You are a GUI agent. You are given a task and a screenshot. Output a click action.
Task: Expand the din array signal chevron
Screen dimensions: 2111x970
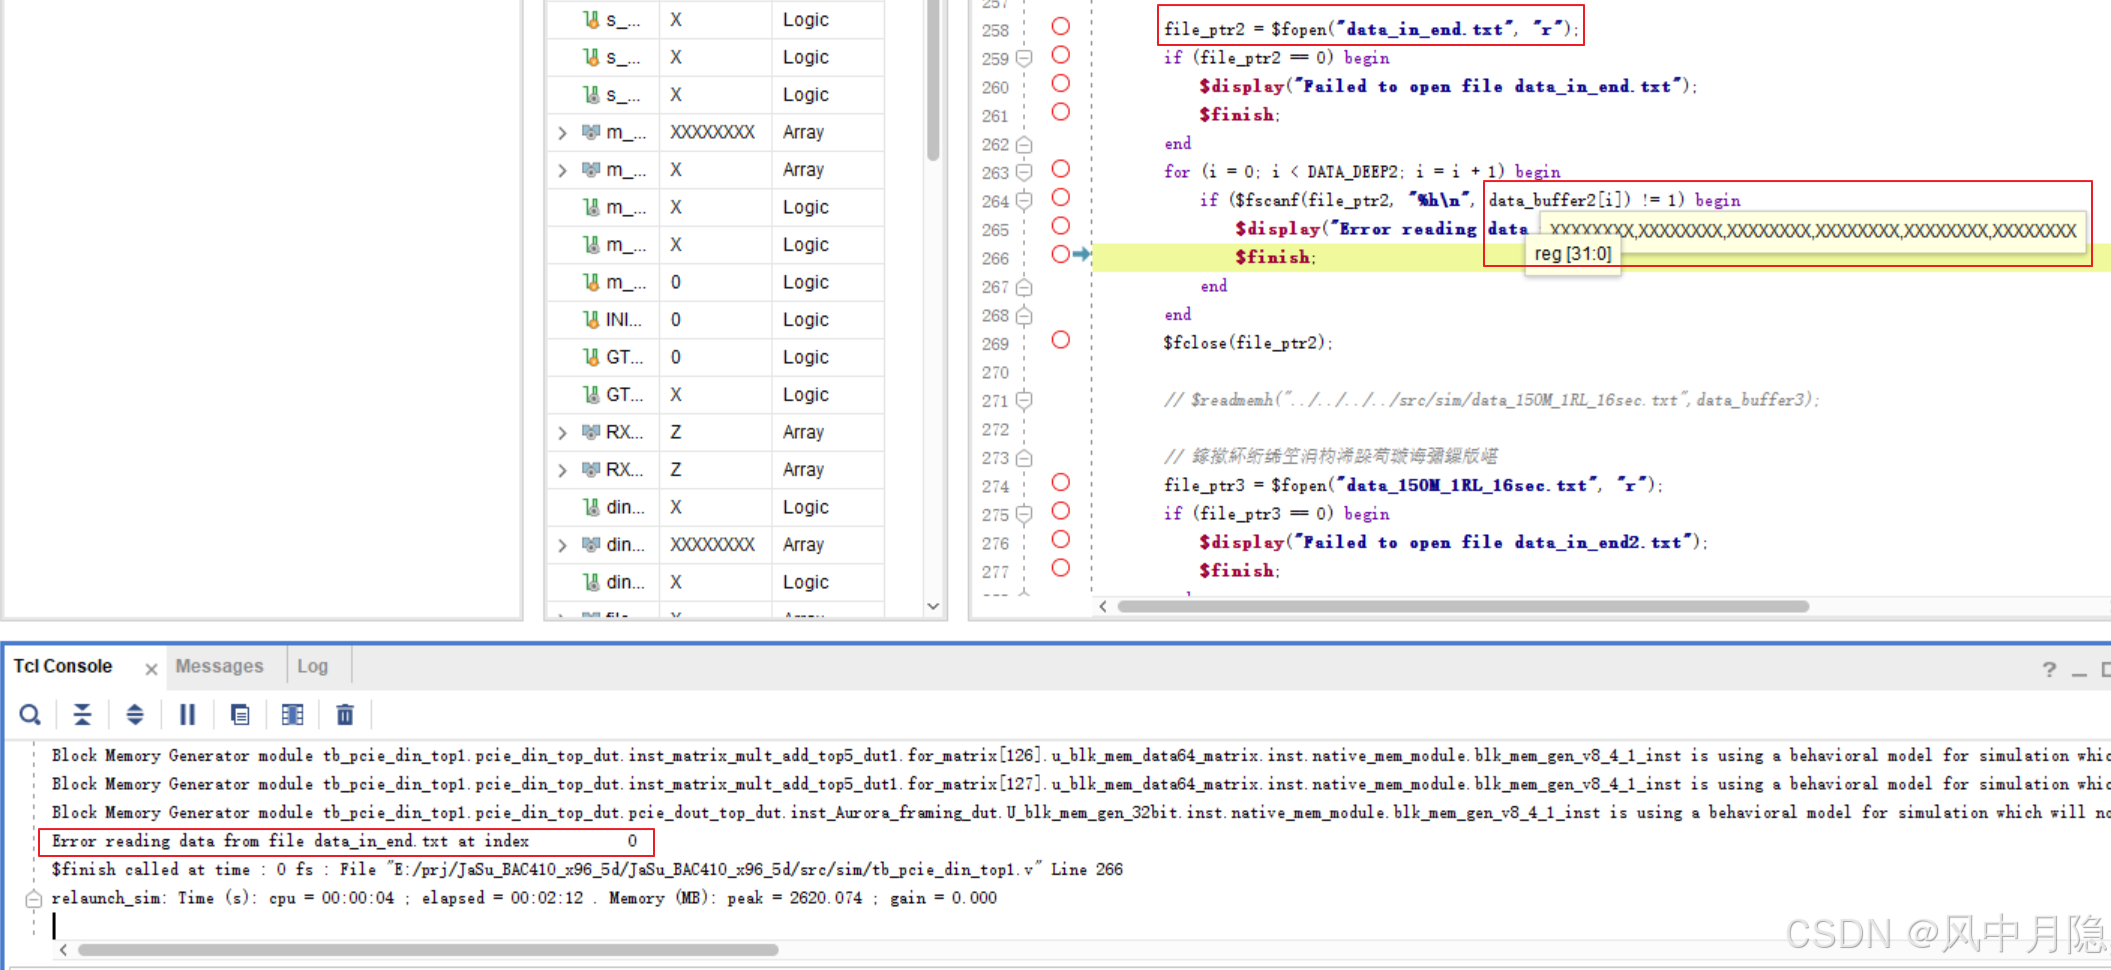pyautogui.click(x=561, y=544)
